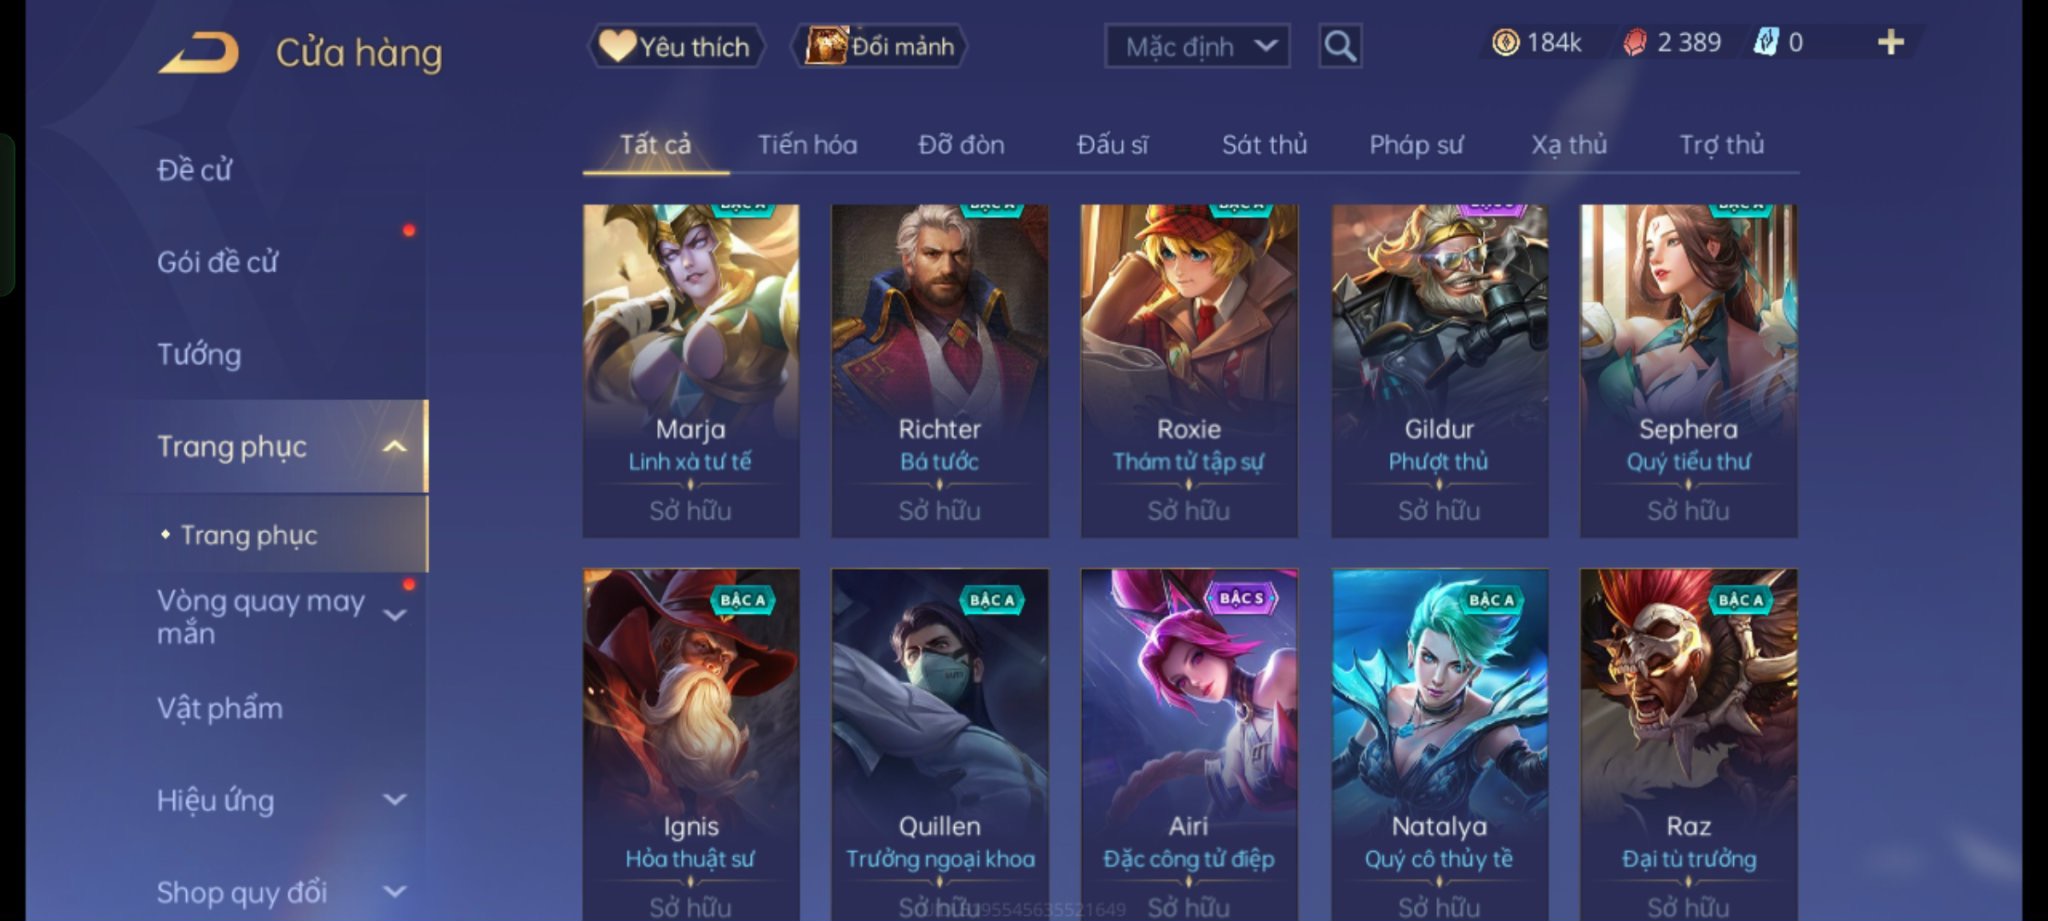Open the Mặc định sort dropdown

point(1197,46)
